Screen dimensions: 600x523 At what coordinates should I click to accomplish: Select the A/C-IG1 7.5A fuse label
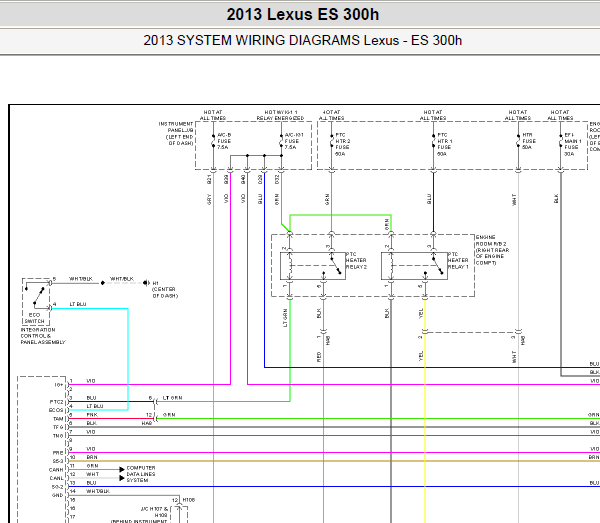point(294,141)
